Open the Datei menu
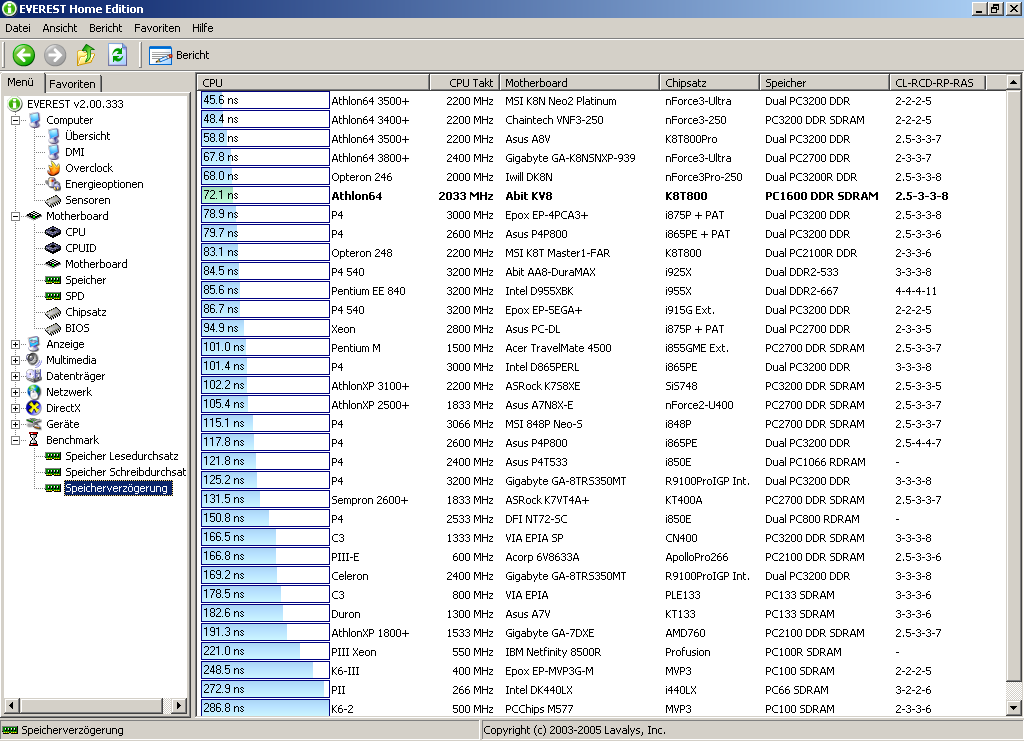This screenshot has width=1024, height=742. pos(18,28)
